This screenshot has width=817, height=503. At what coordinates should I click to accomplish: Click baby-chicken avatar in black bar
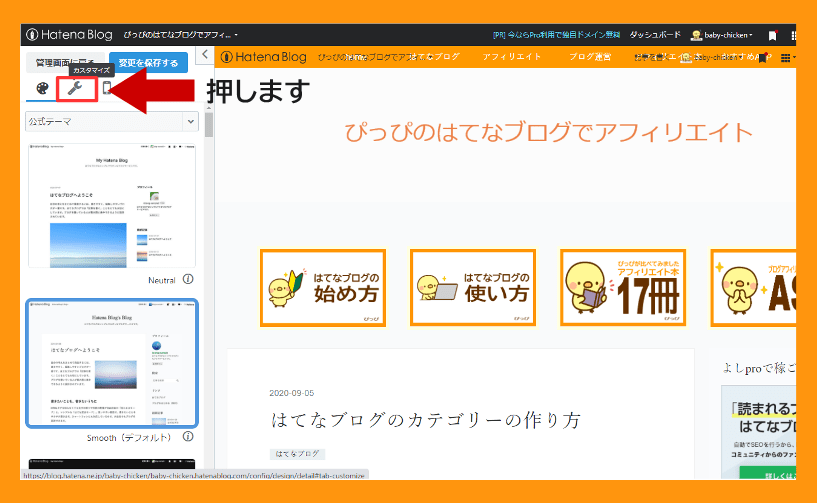click(x=696, y=35)
